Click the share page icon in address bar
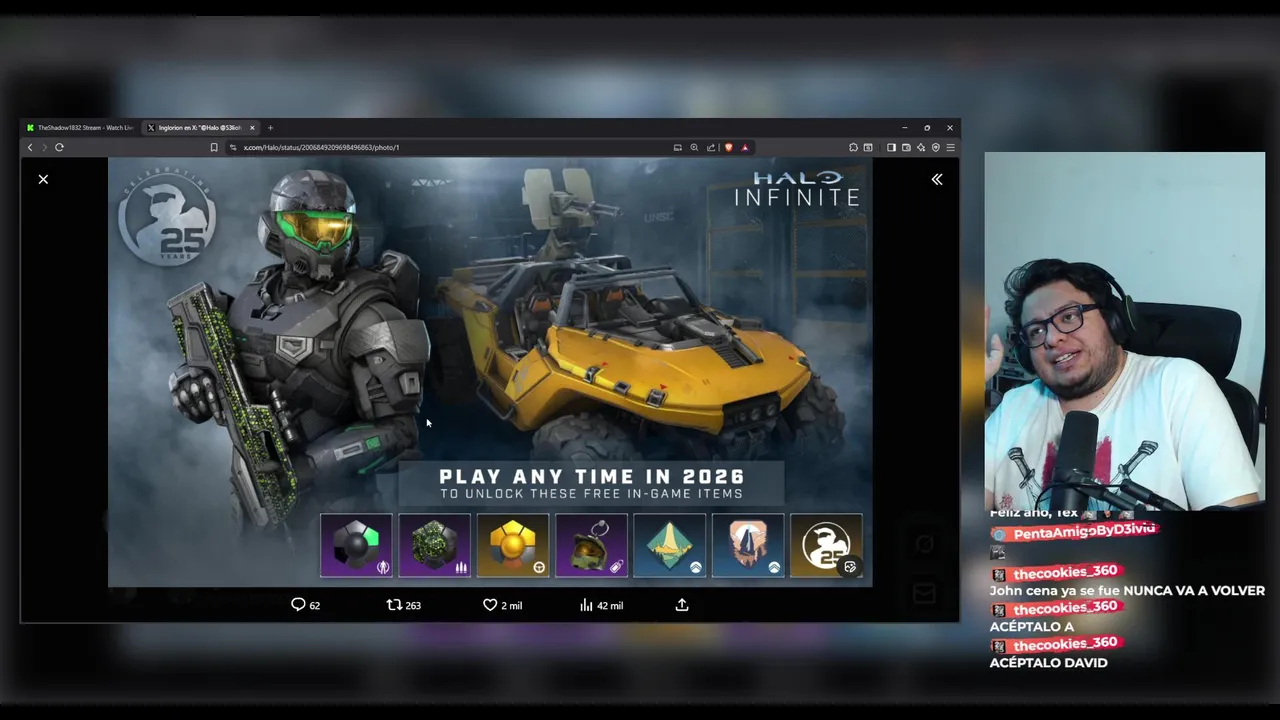Screen dimensions: 1280x720 pyautogui.click(x=711, y=147)
